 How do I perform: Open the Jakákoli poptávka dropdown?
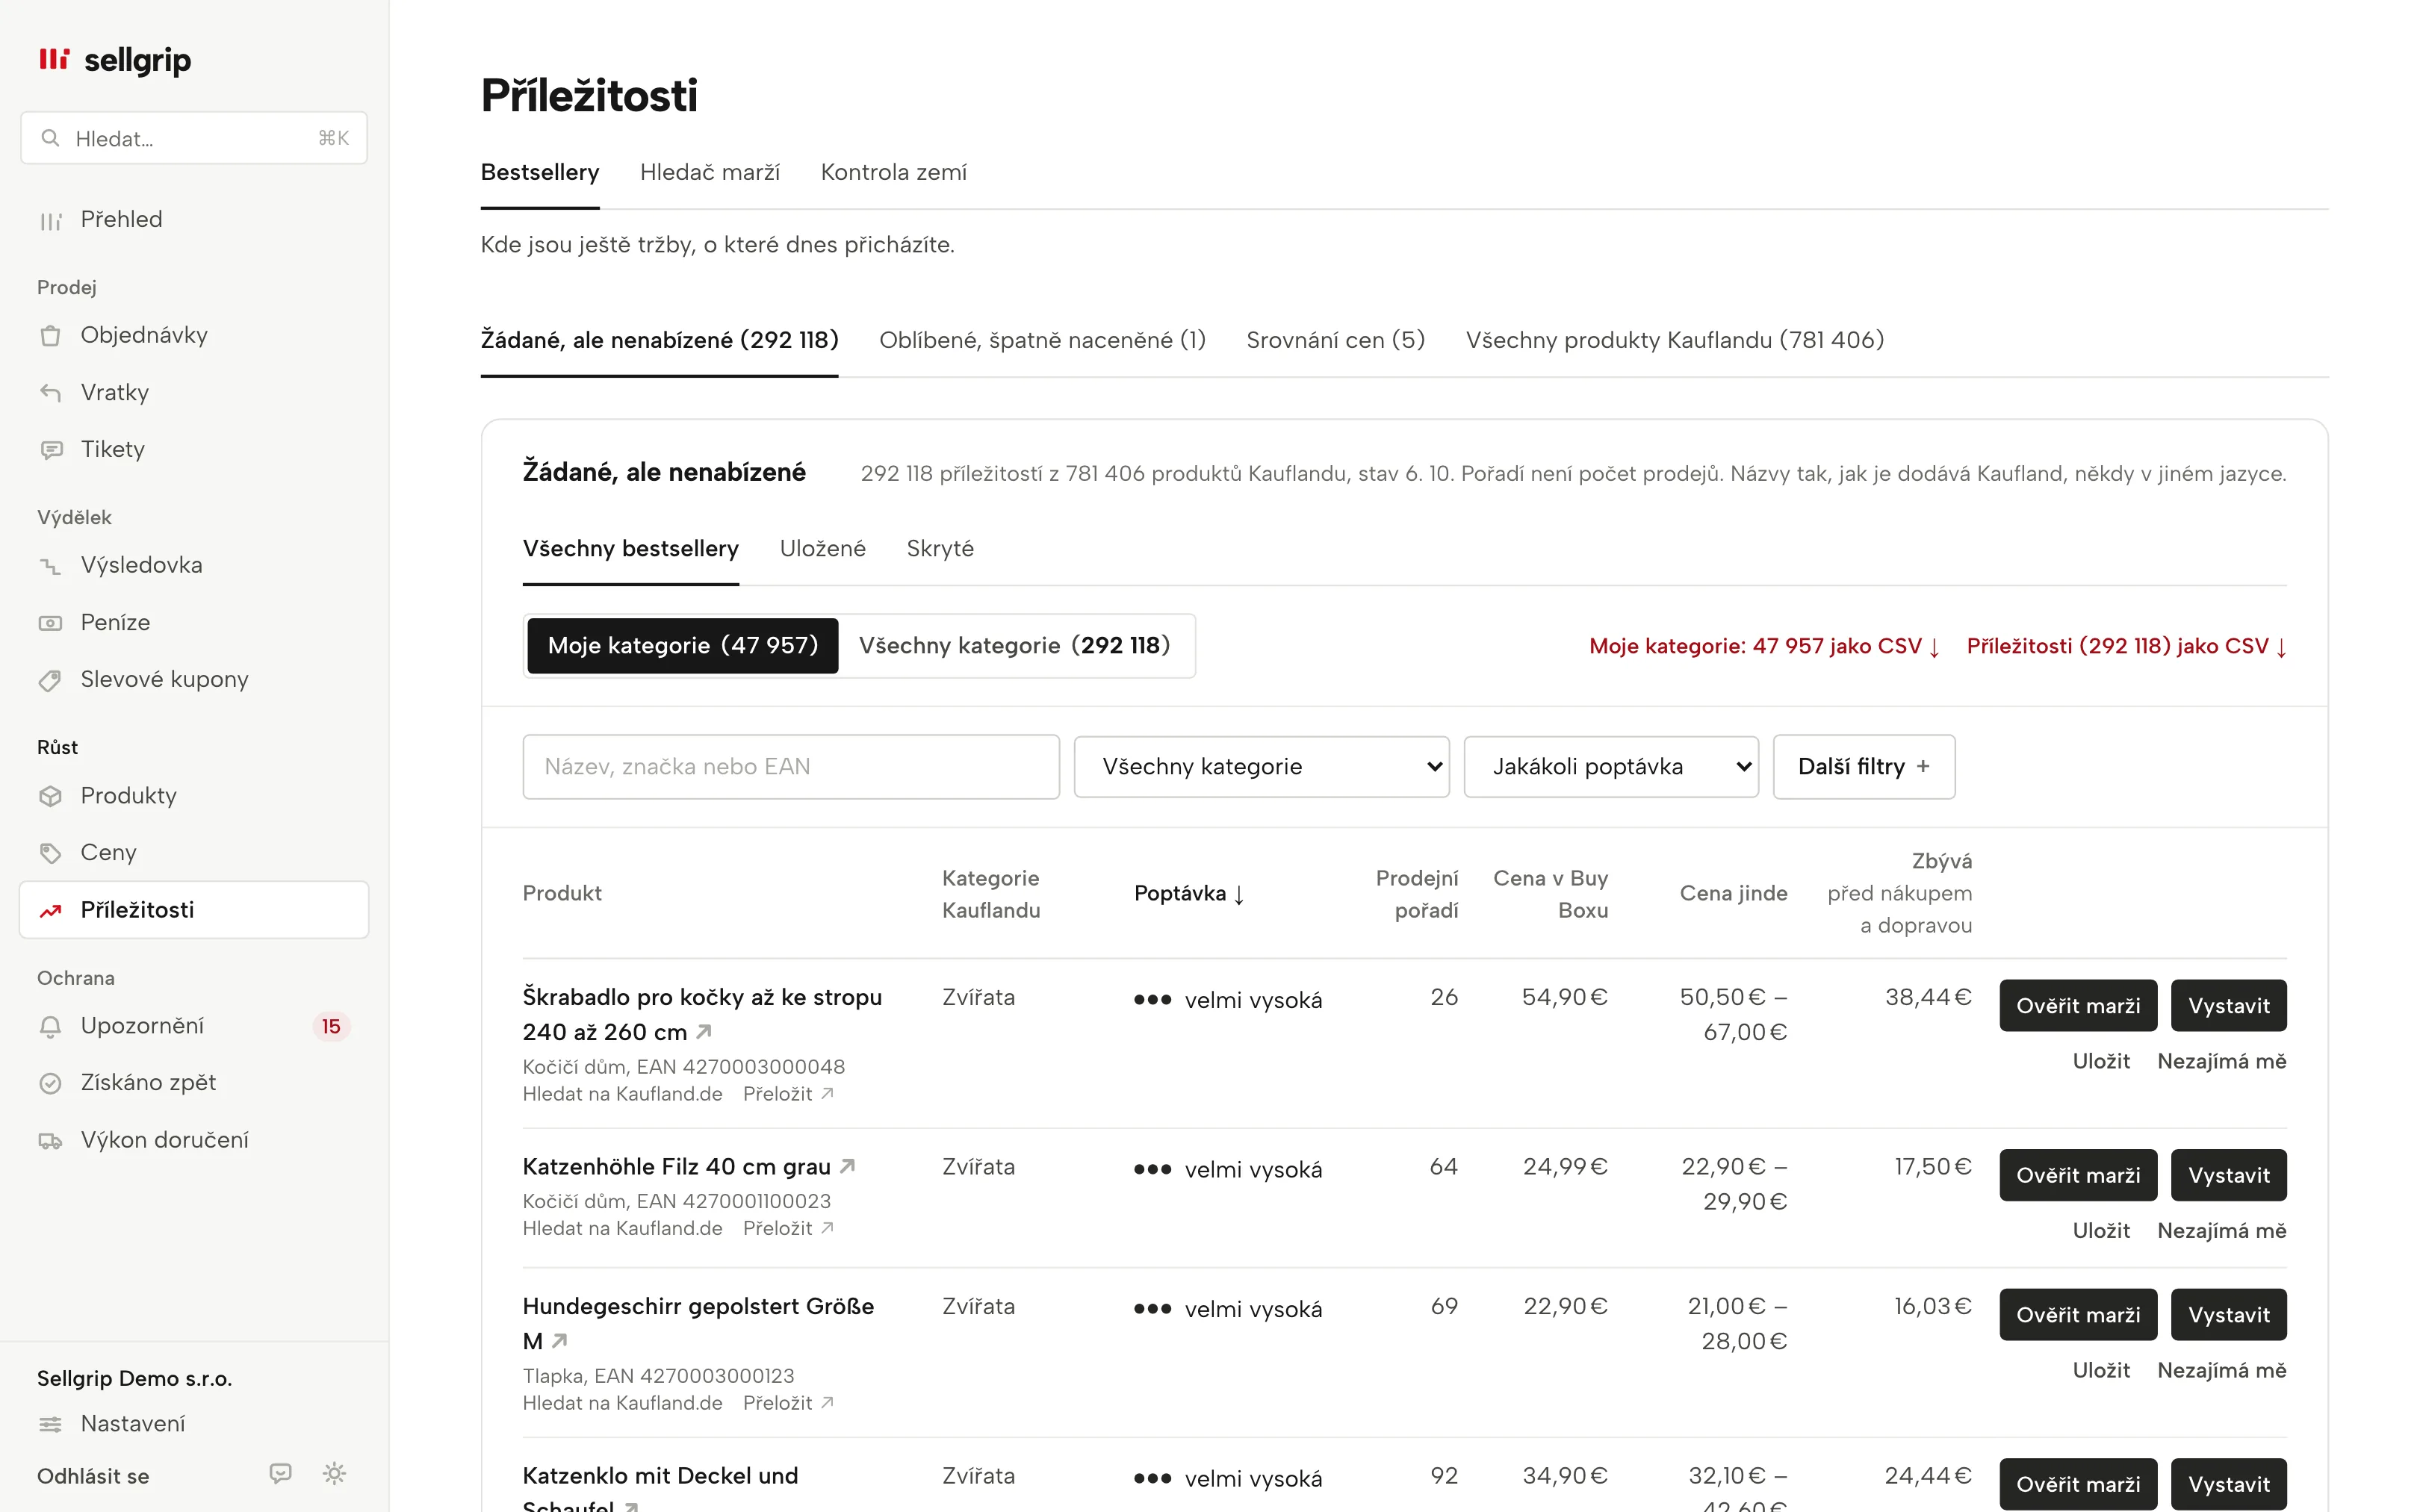coord(1610,767)
